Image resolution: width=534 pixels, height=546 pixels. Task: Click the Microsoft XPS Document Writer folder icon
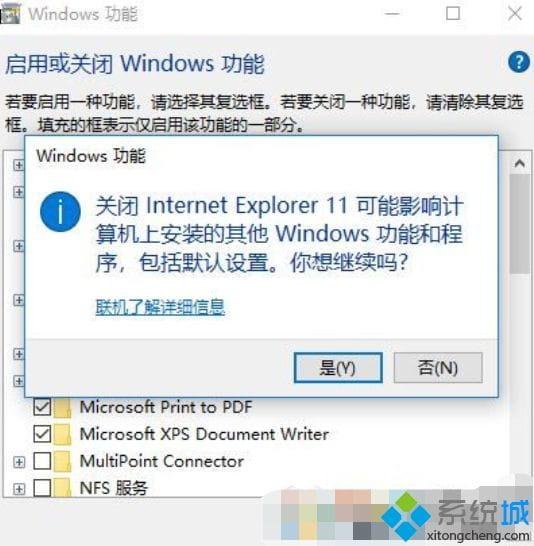coord(63,434)
